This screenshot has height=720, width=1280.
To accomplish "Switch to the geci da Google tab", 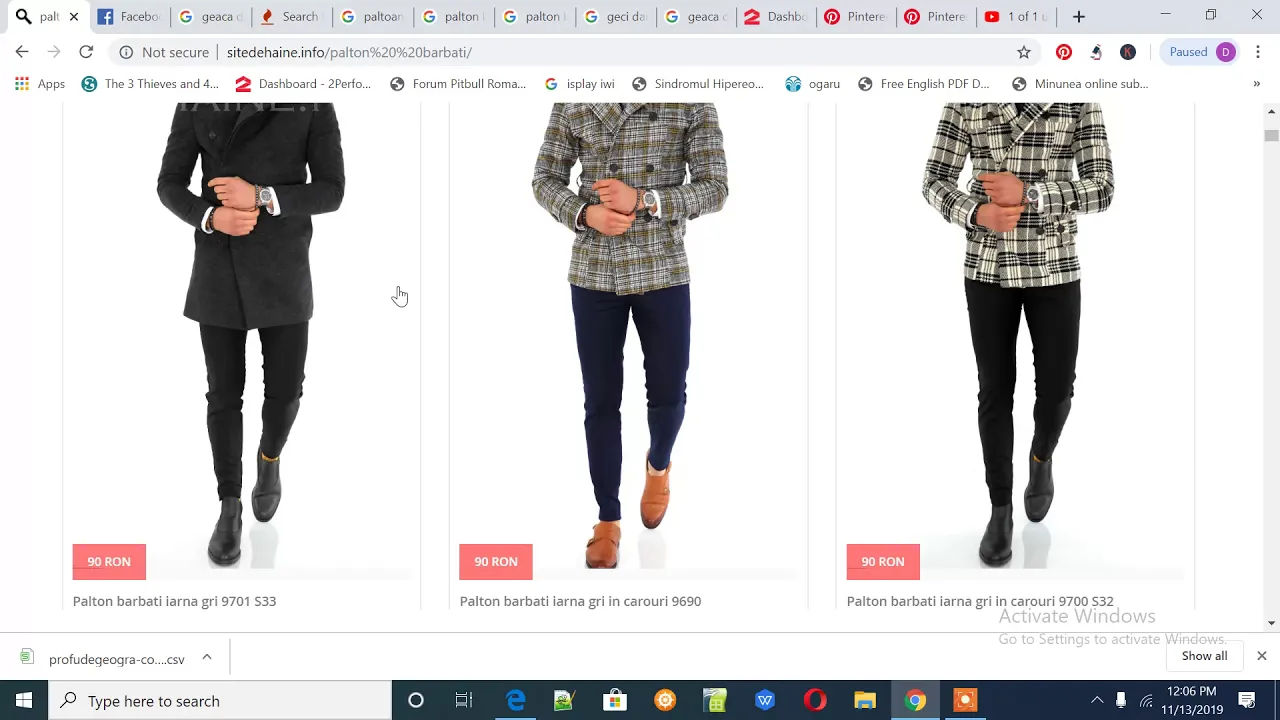I will point(615,17).
